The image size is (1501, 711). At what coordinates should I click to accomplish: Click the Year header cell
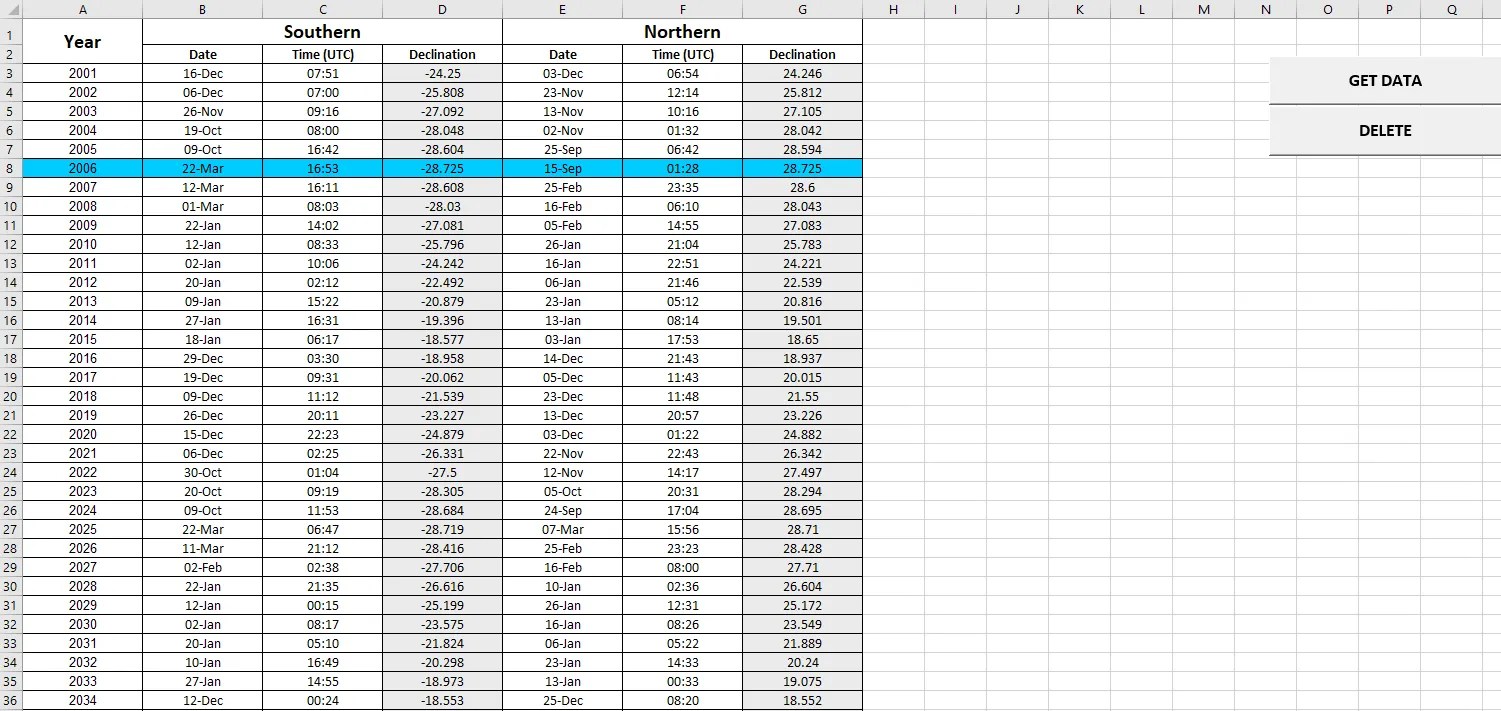coord(83,41)
